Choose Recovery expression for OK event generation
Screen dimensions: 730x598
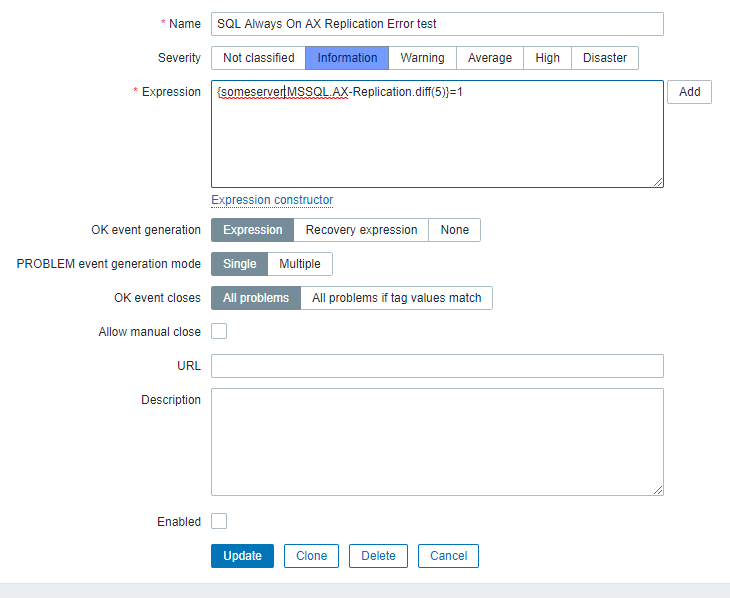pos(361,230)
